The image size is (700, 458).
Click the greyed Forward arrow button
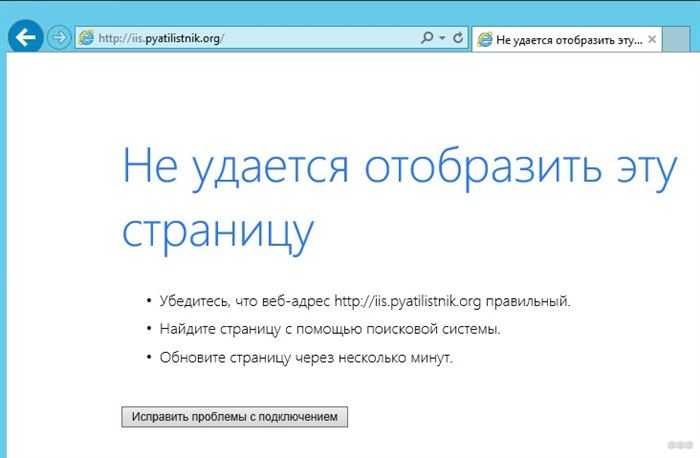click(58, 37)
